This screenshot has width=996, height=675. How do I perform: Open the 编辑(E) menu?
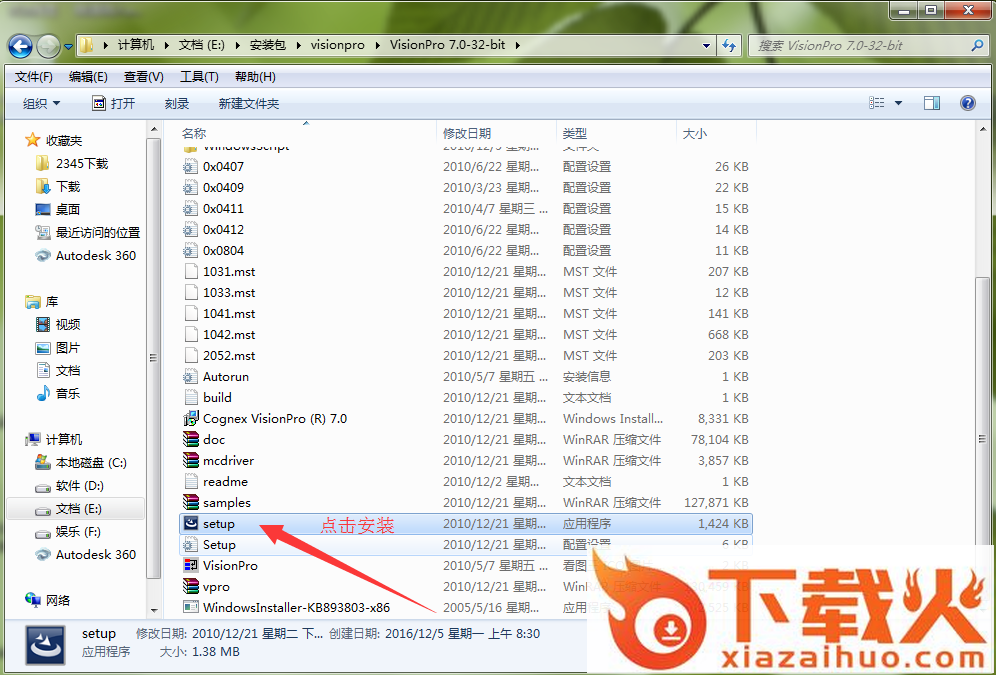coord(88,77)
